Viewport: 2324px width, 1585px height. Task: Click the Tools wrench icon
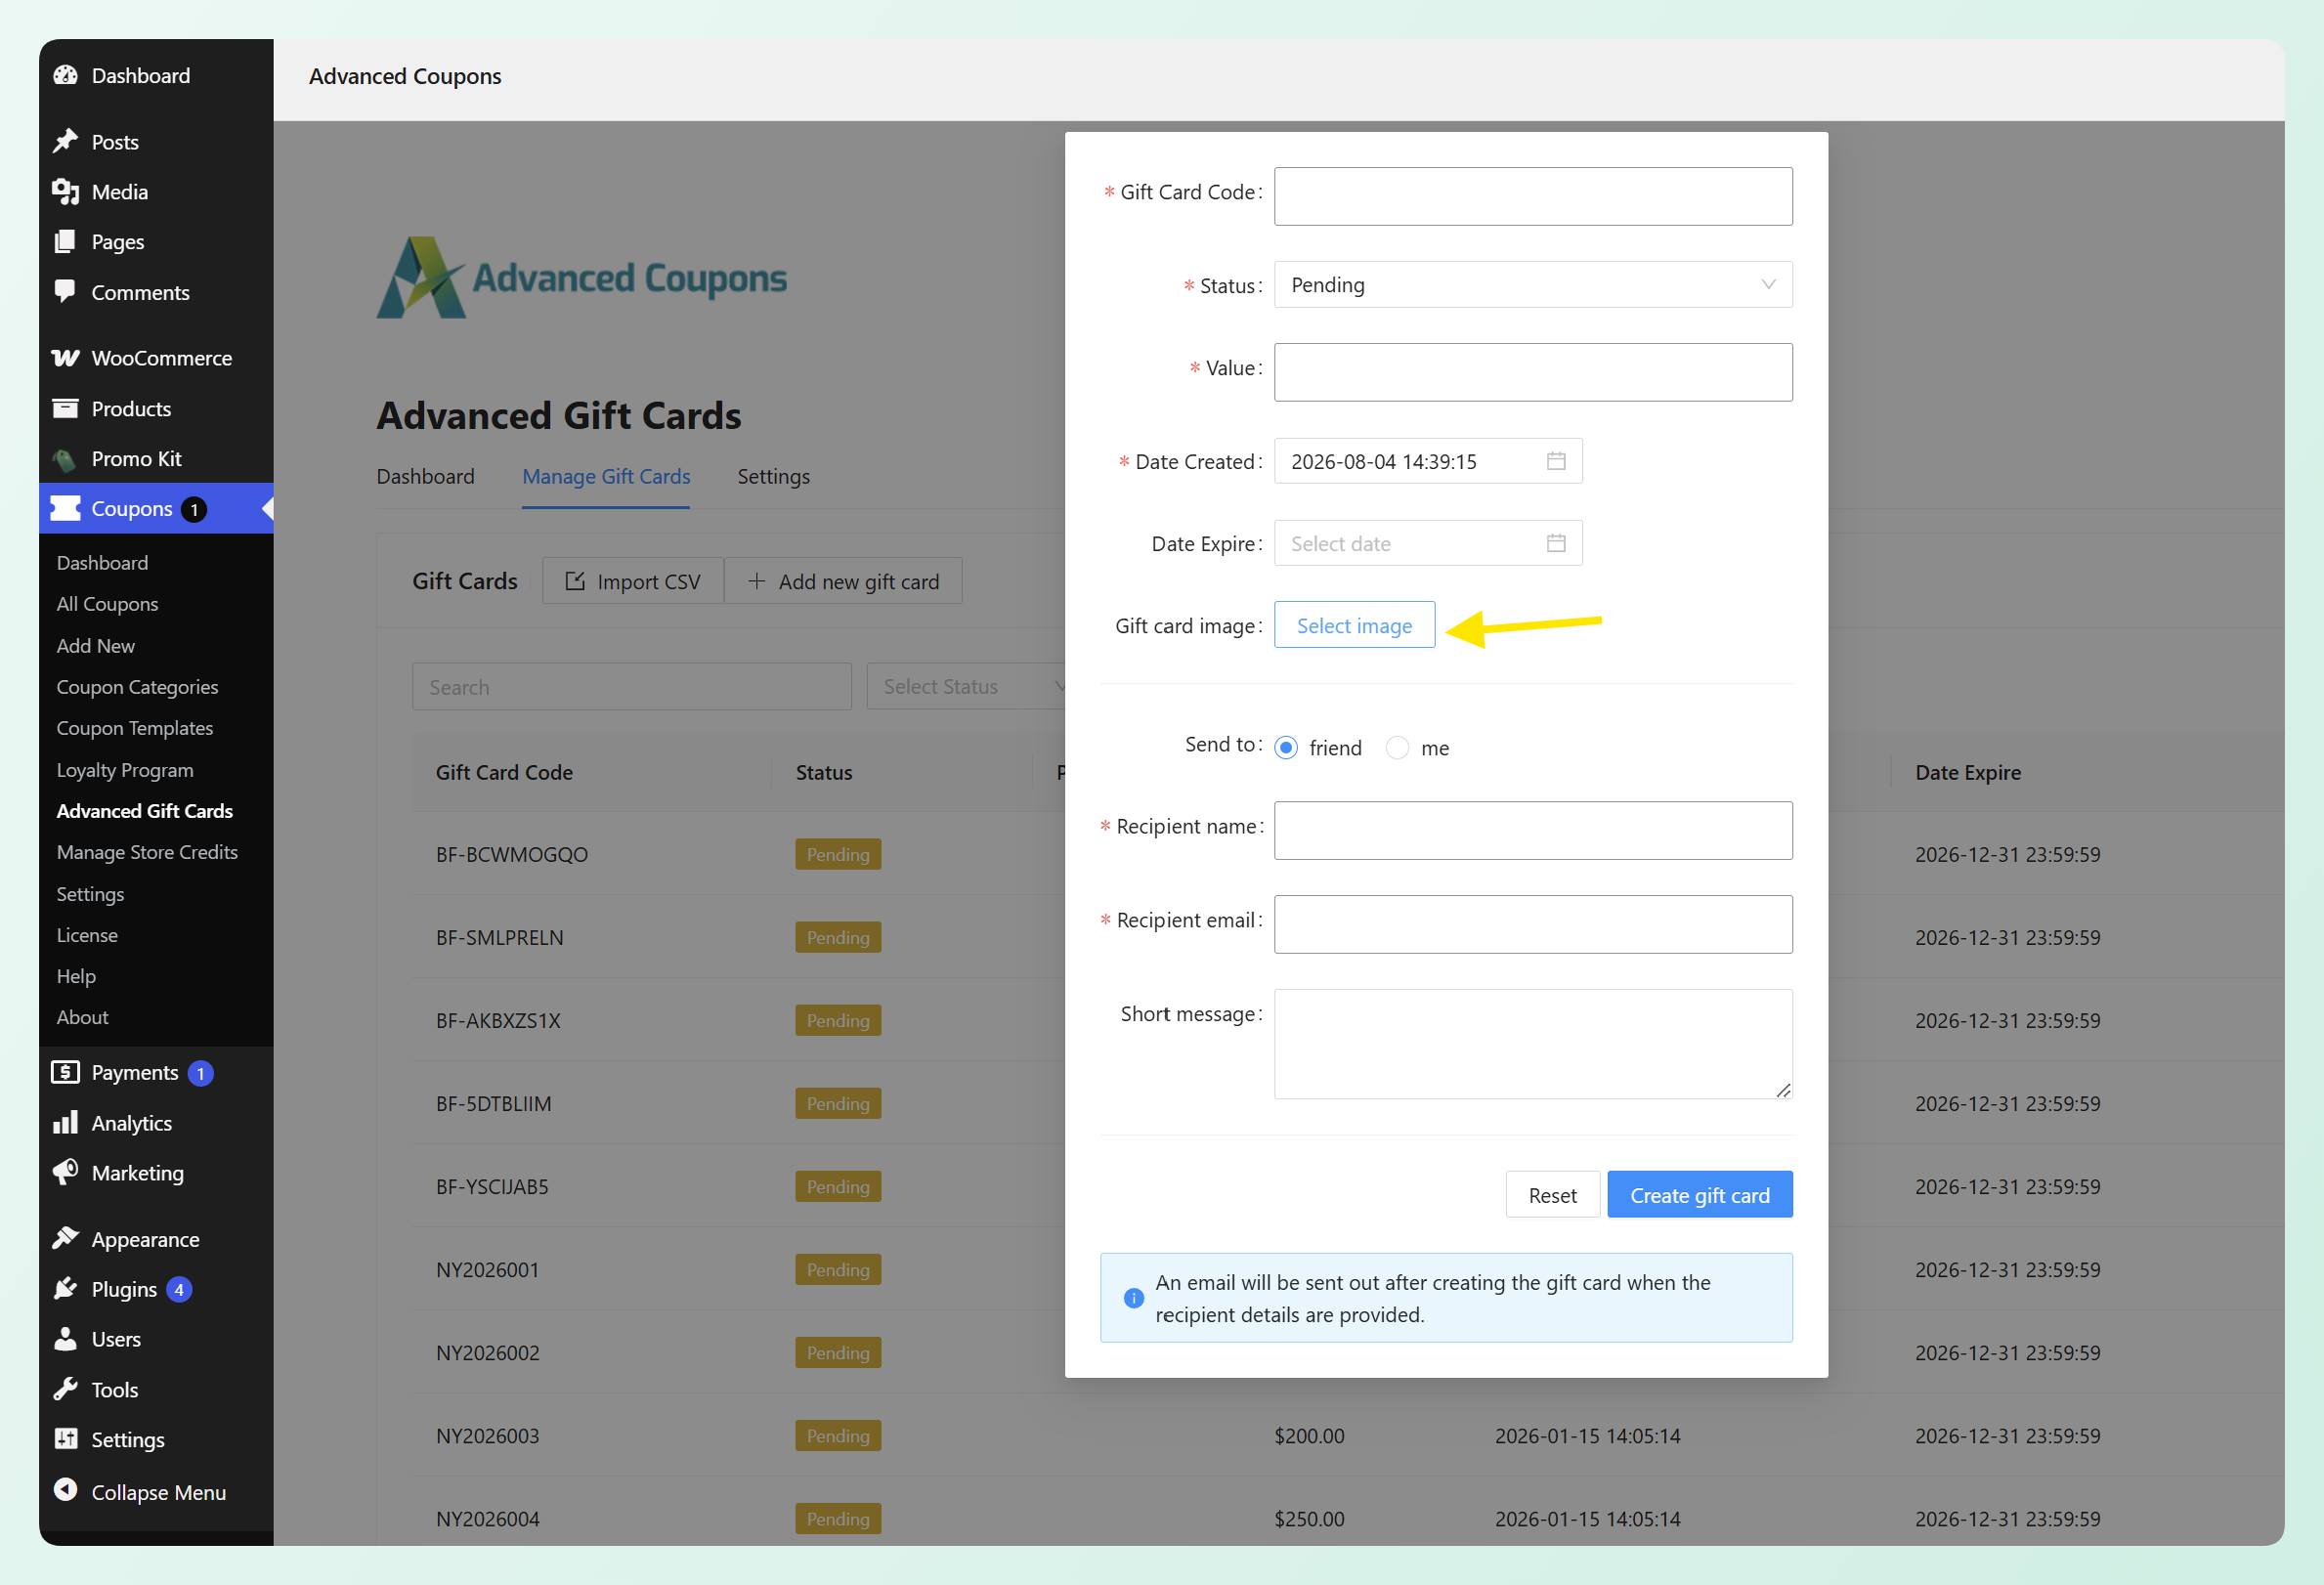pyautogui.click(x=66, y=1389)
